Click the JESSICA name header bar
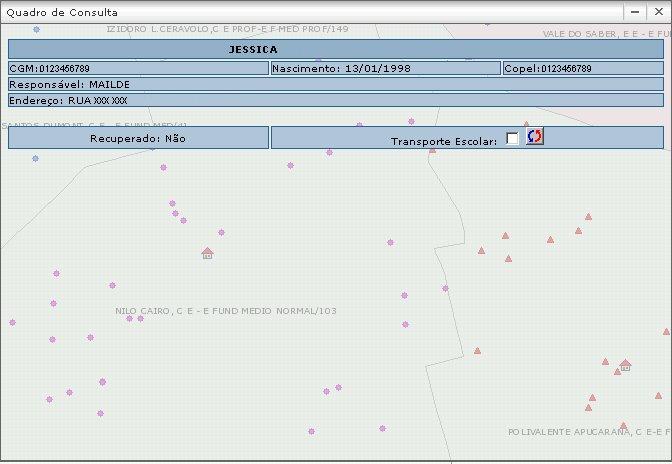The height and width of the screenshot is (464, 672). tap(335, 49)
